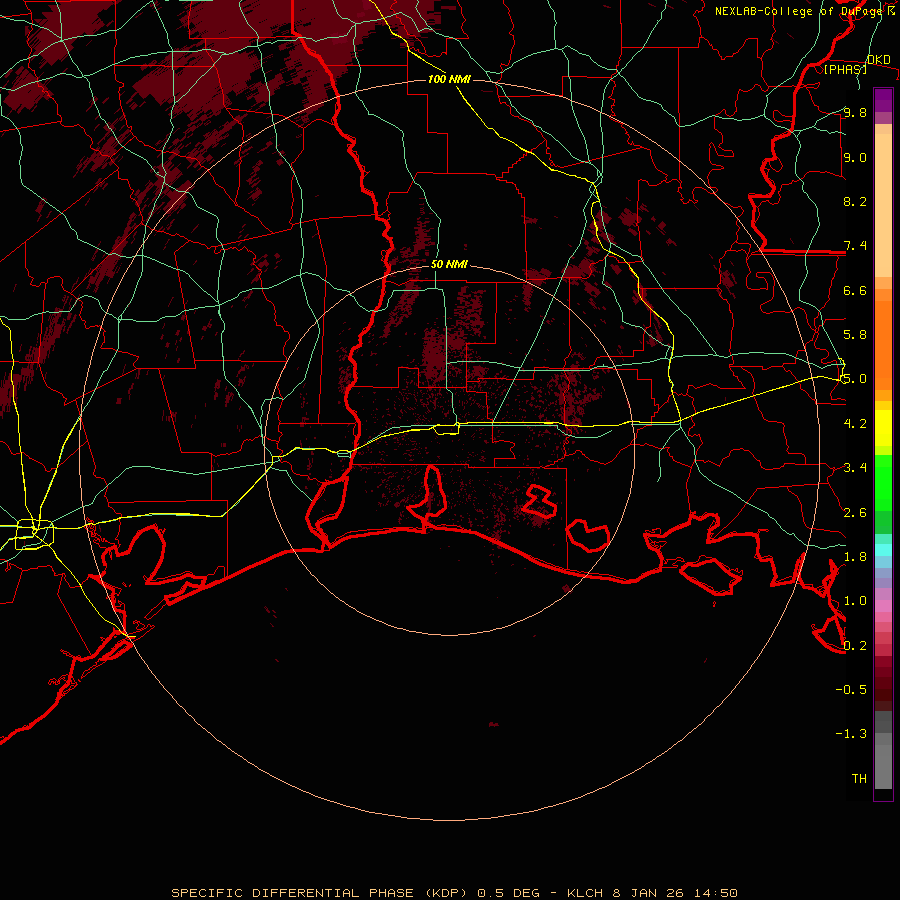Click the 6.6 scale value
This screenshot has height=900, width=900.
tap(855, 290)
